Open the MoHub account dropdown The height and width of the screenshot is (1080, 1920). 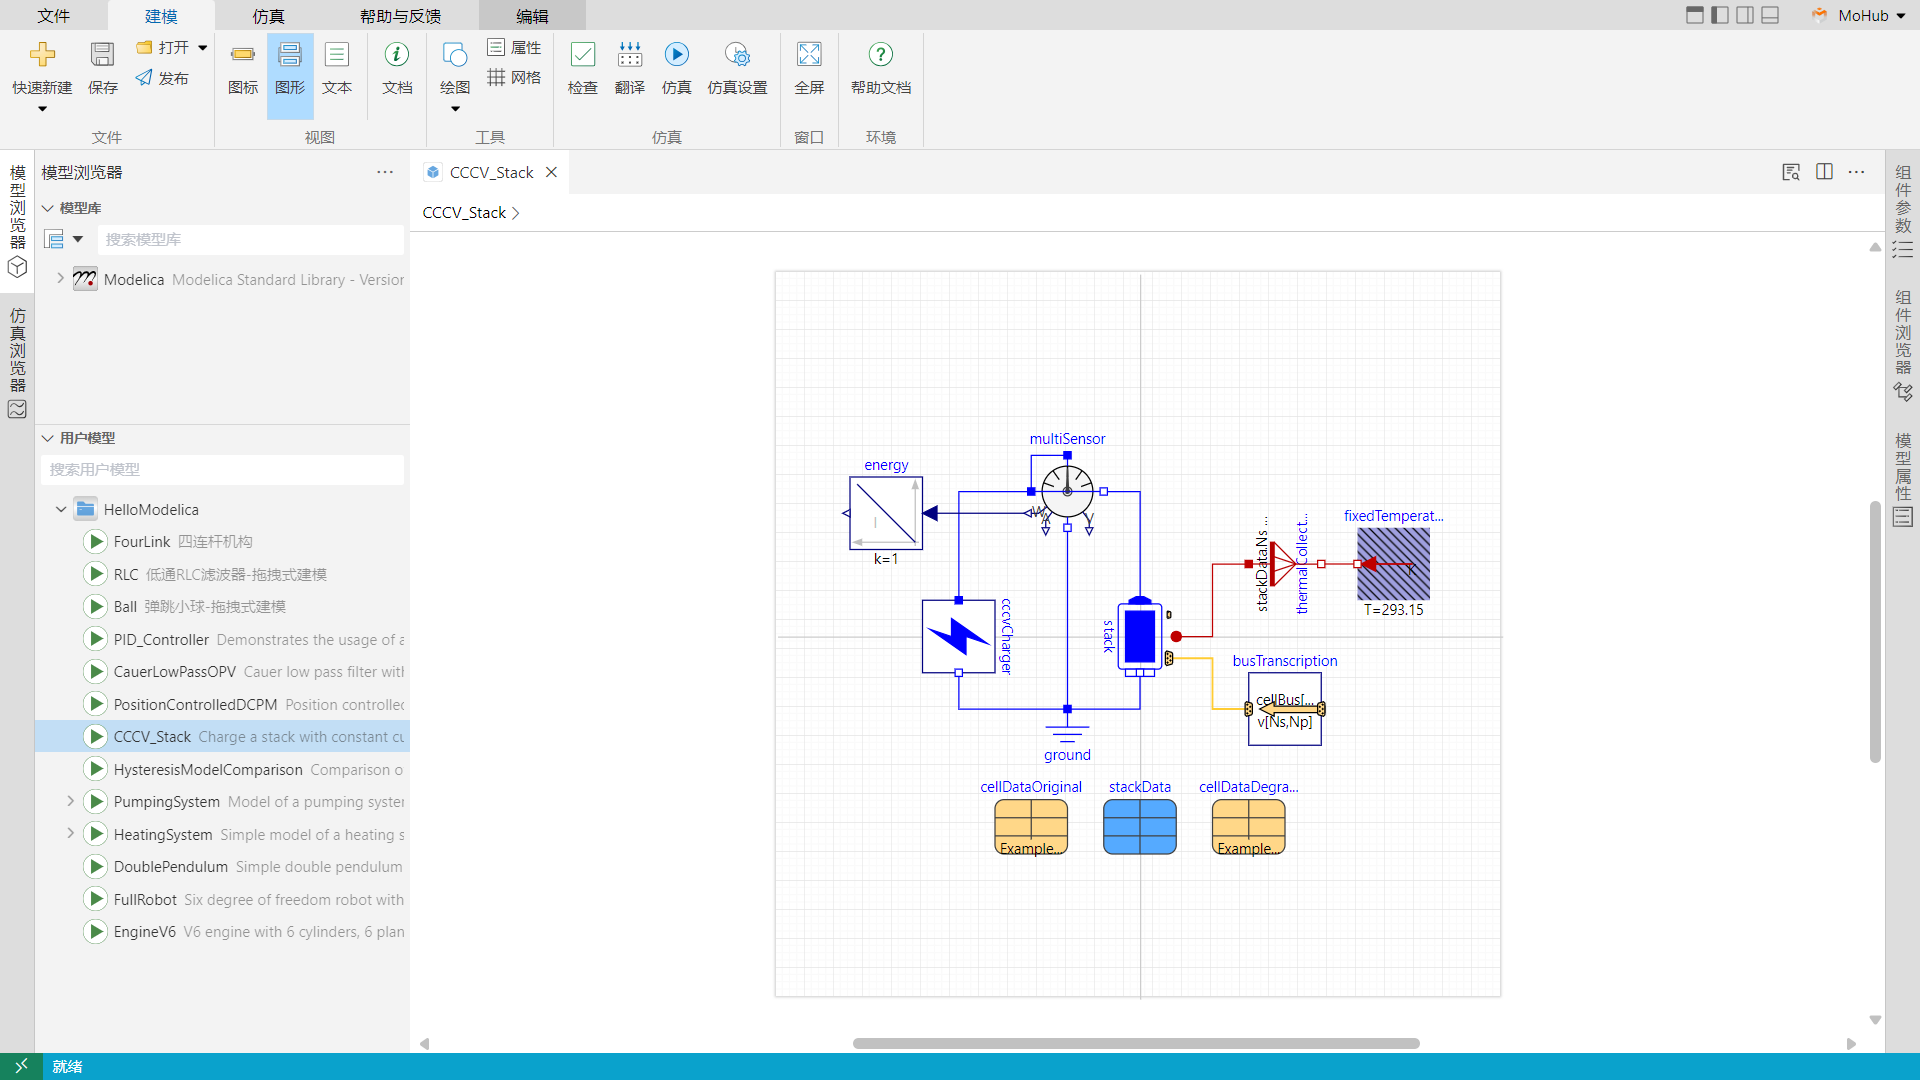click(1900, 16)
